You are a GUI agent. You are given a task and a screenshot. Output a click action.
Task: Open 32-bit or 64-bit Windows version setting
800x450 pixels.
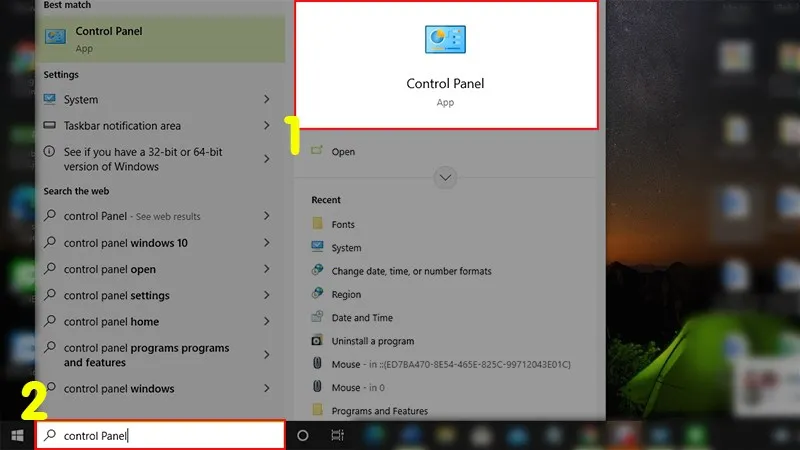(x=160, y=159)
